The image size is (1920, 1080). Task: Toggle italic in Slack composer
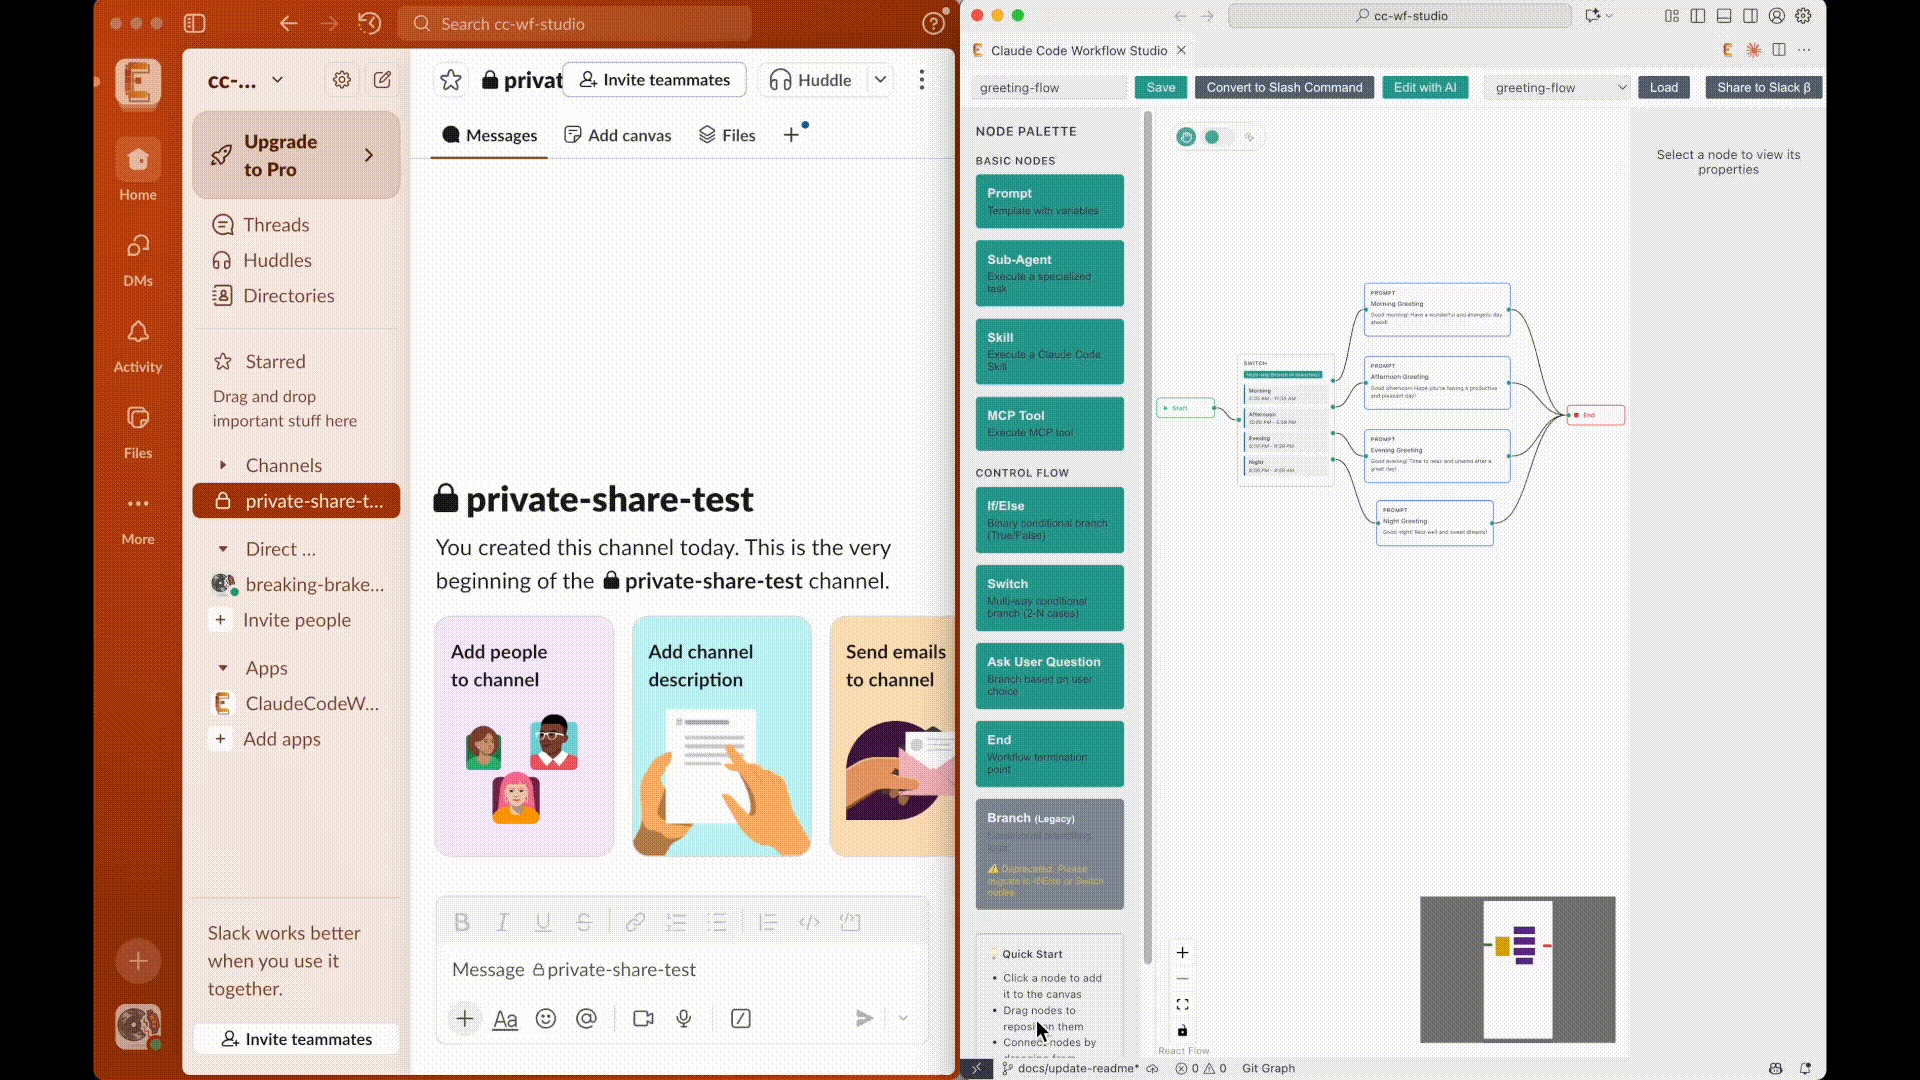tap(503, 922)
